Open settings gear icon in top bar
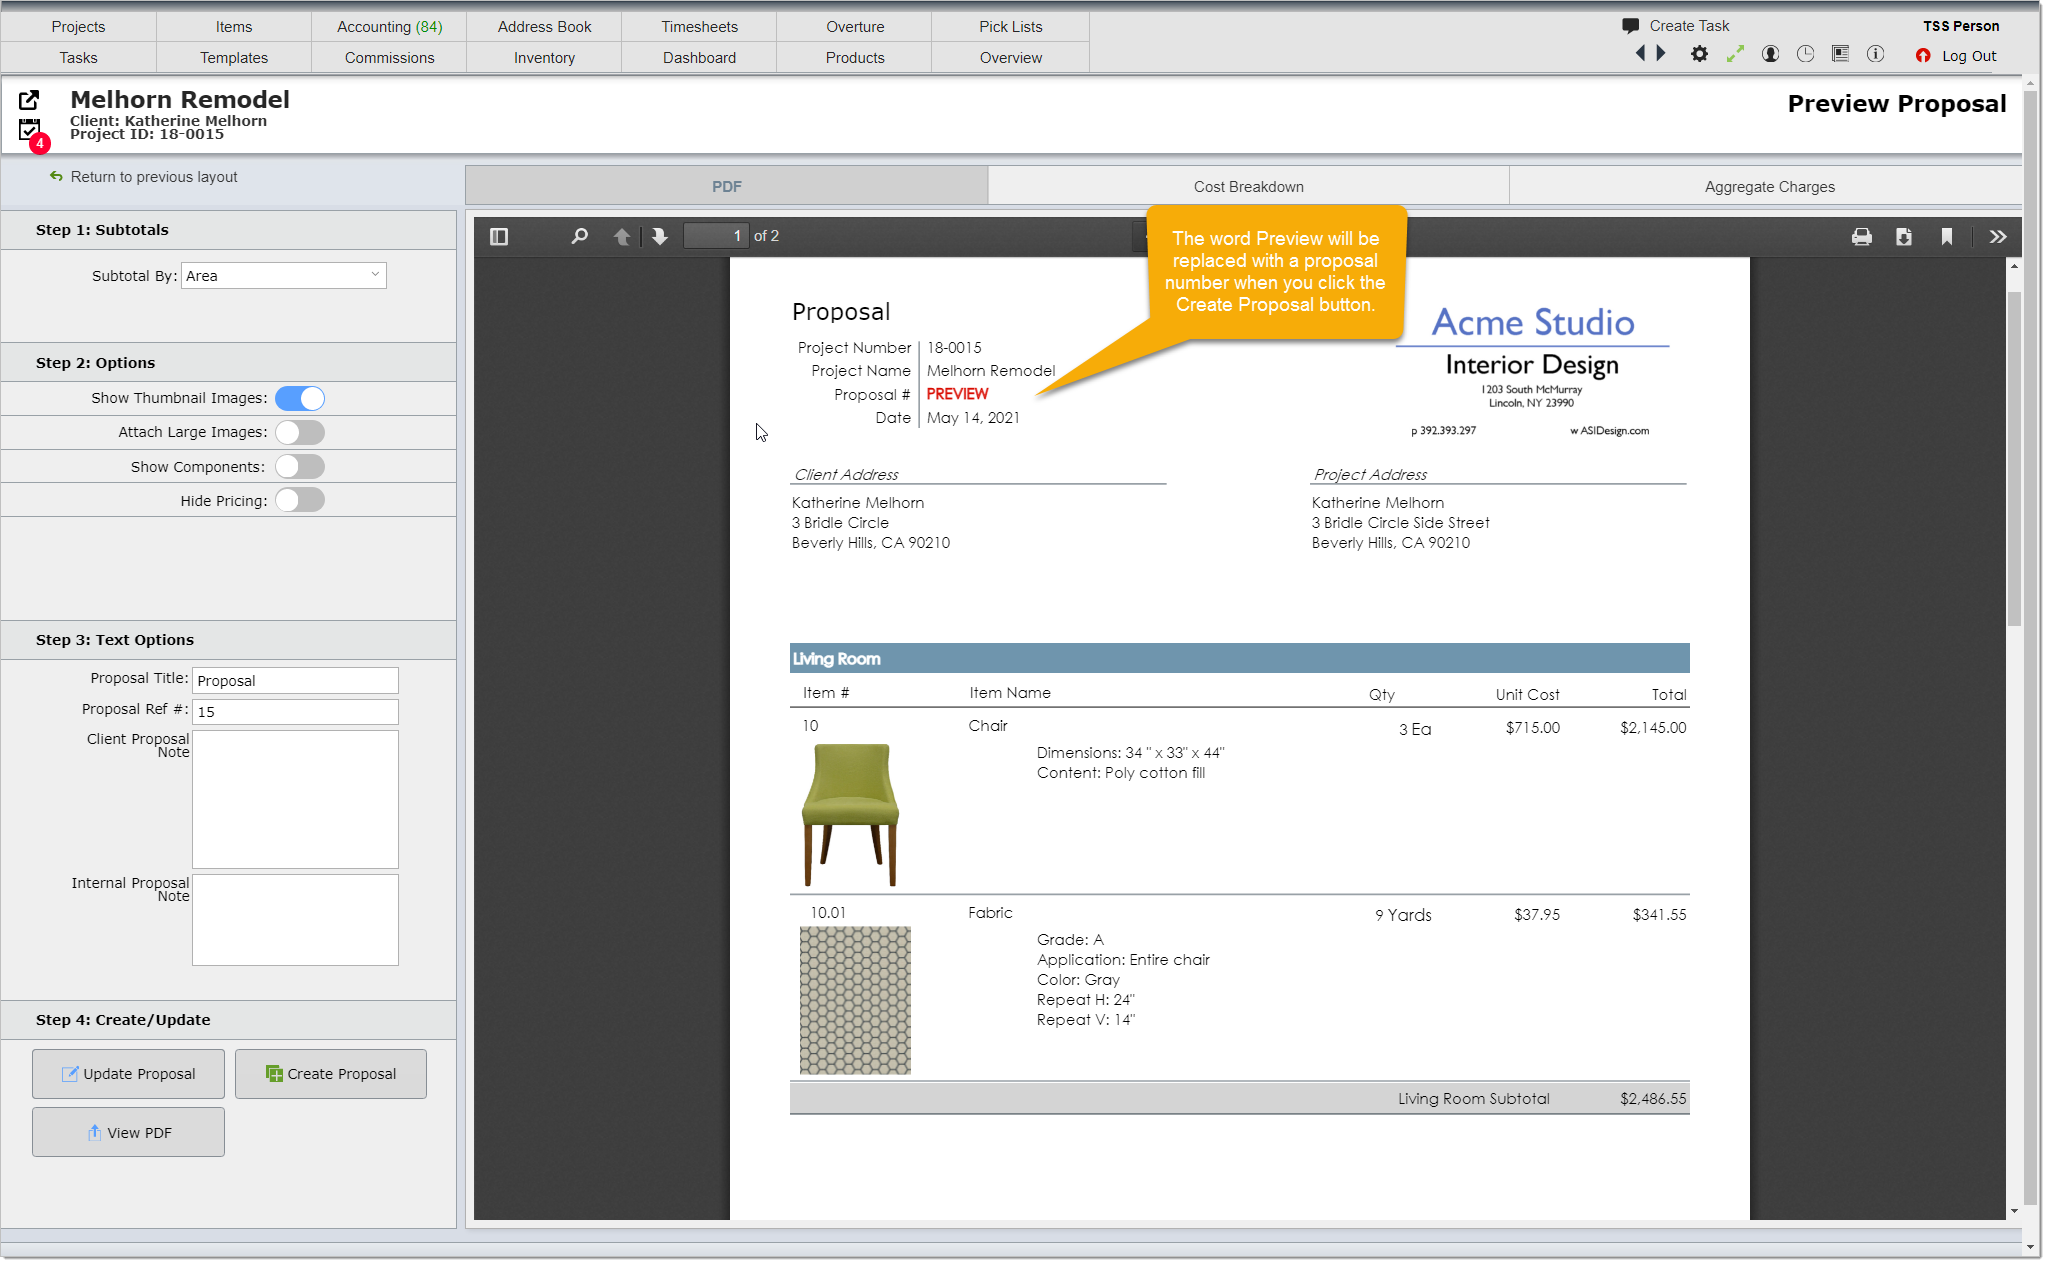 pos(1699,54)
